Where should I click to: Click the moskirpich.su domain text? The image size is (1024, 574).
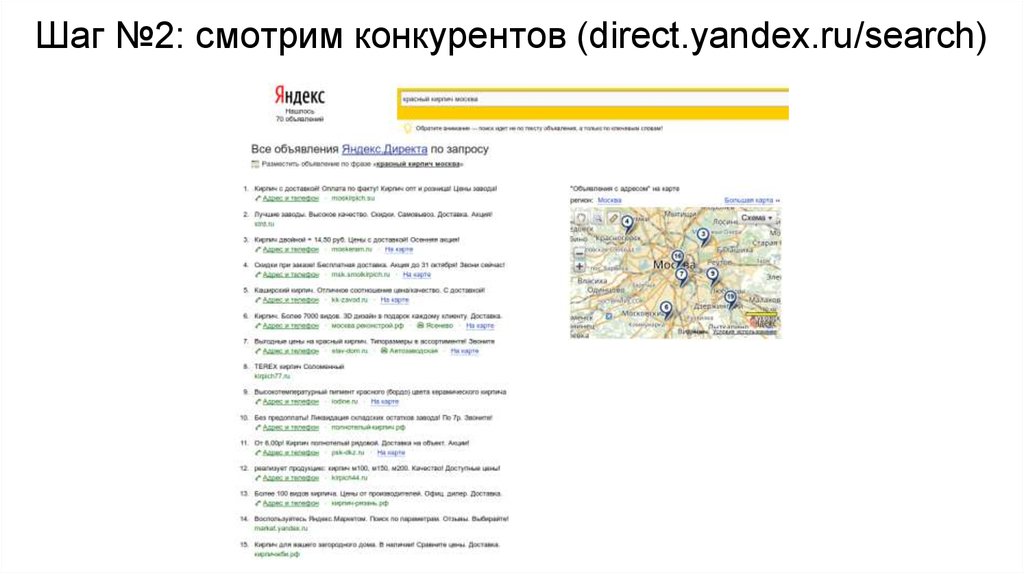(353, 199)
